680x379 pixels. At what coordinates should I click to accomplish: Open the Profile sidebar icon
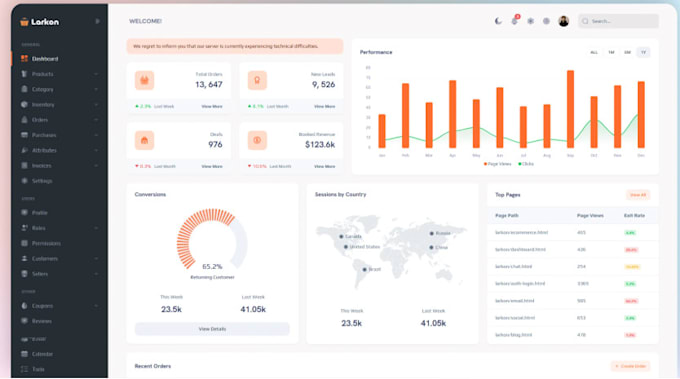(24, 212)
